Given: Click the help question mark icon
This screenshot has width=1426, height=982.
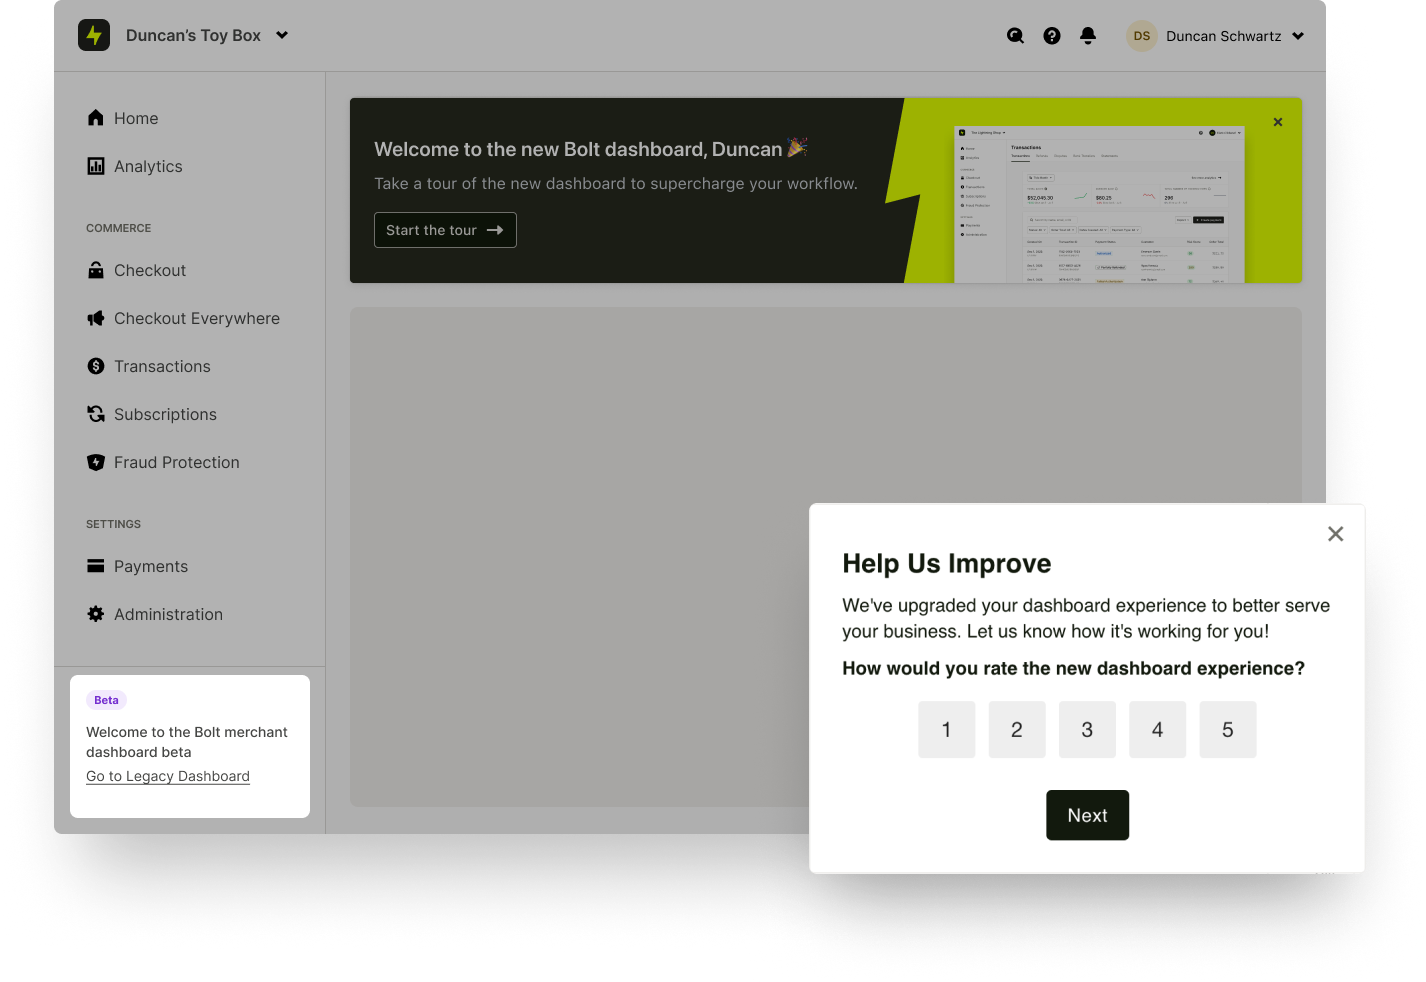Looking at the screenshot, I should (1052, 36).
